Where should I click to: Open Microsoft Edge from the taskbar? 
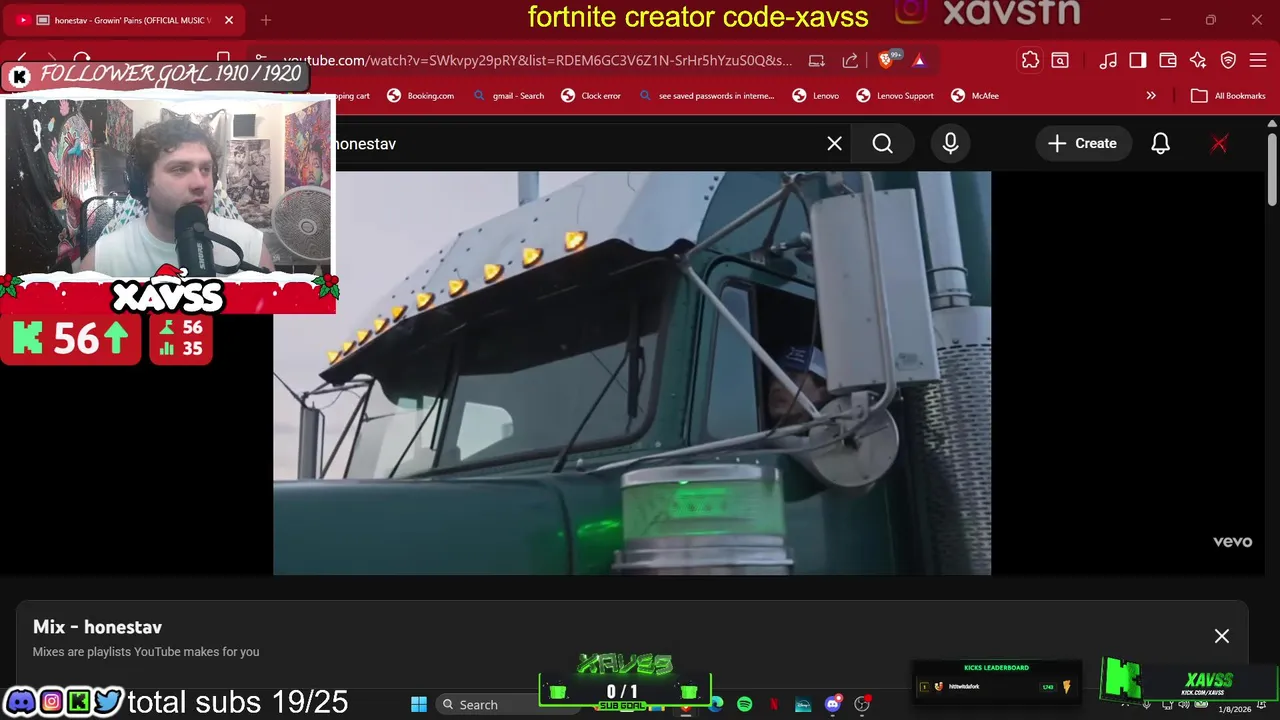tap(716, 705)
